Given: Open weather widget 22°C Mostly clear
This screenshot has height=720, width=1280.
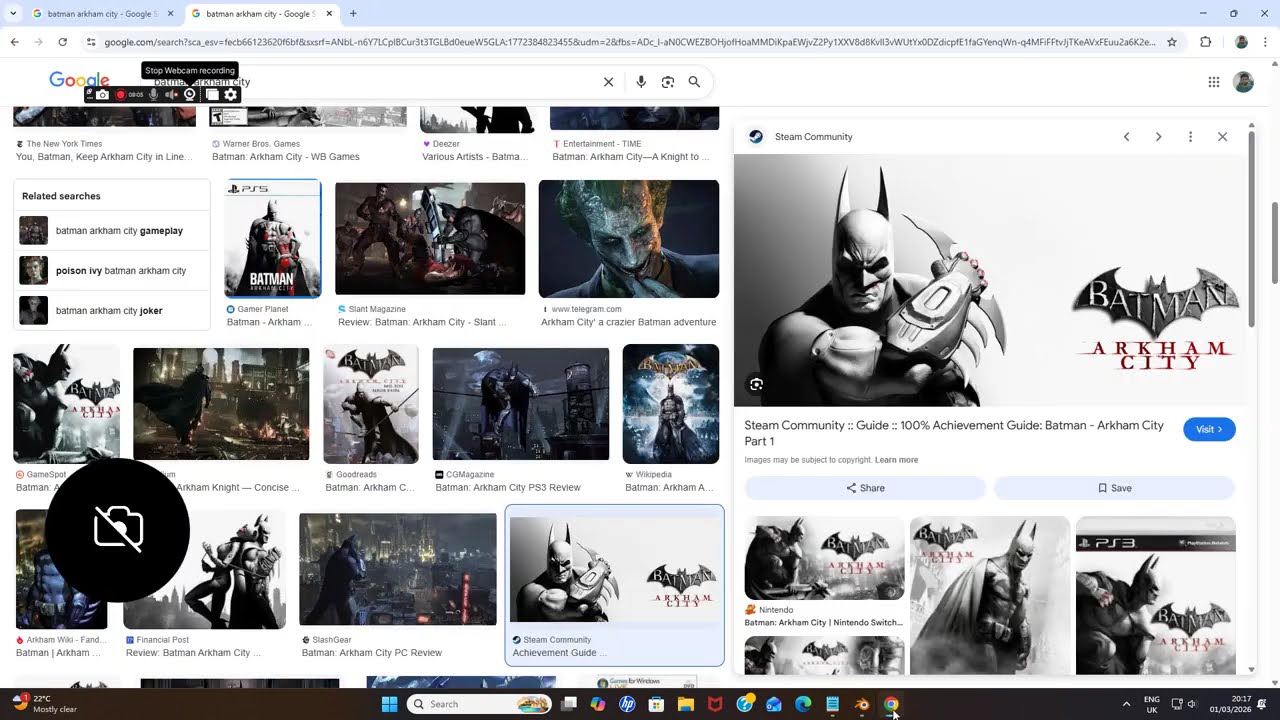Looking at the screenshot, I should click(45, 704).
